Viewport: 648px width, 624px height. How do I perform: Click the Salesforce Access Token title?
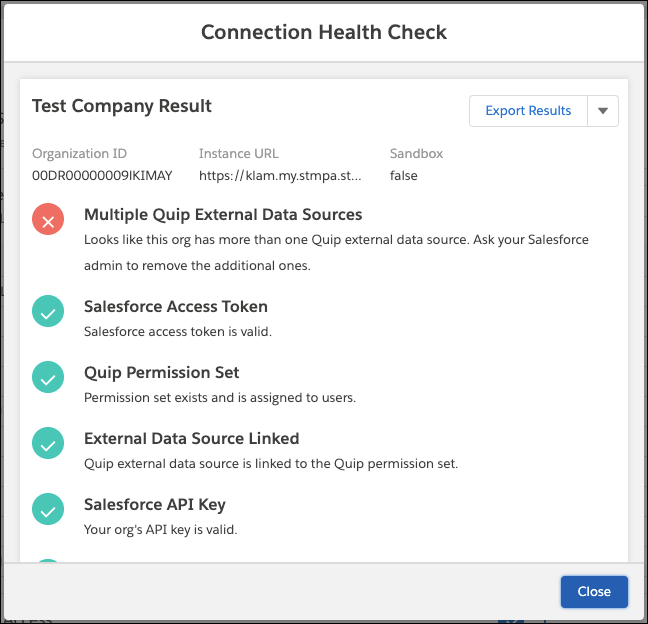click(176, 307)
